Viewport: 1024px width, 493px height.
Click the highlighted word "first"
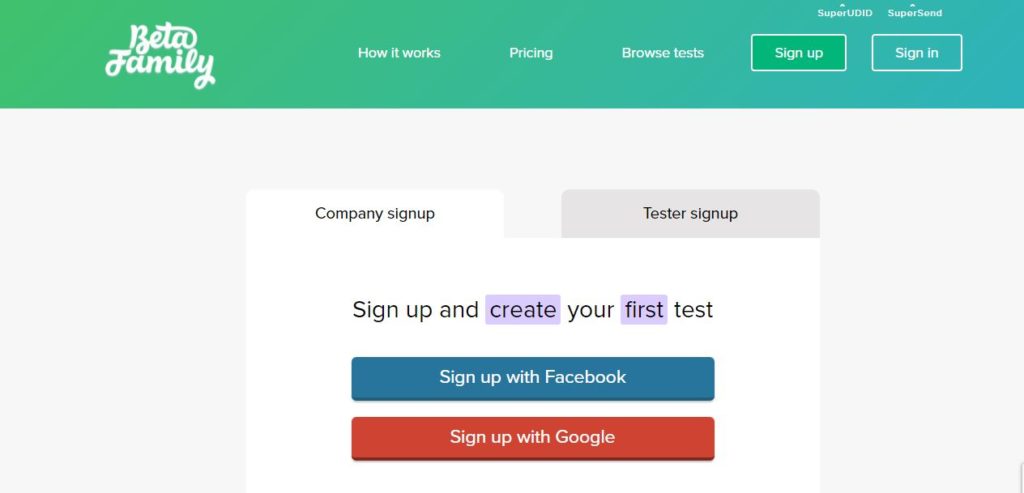coord(644,310)
